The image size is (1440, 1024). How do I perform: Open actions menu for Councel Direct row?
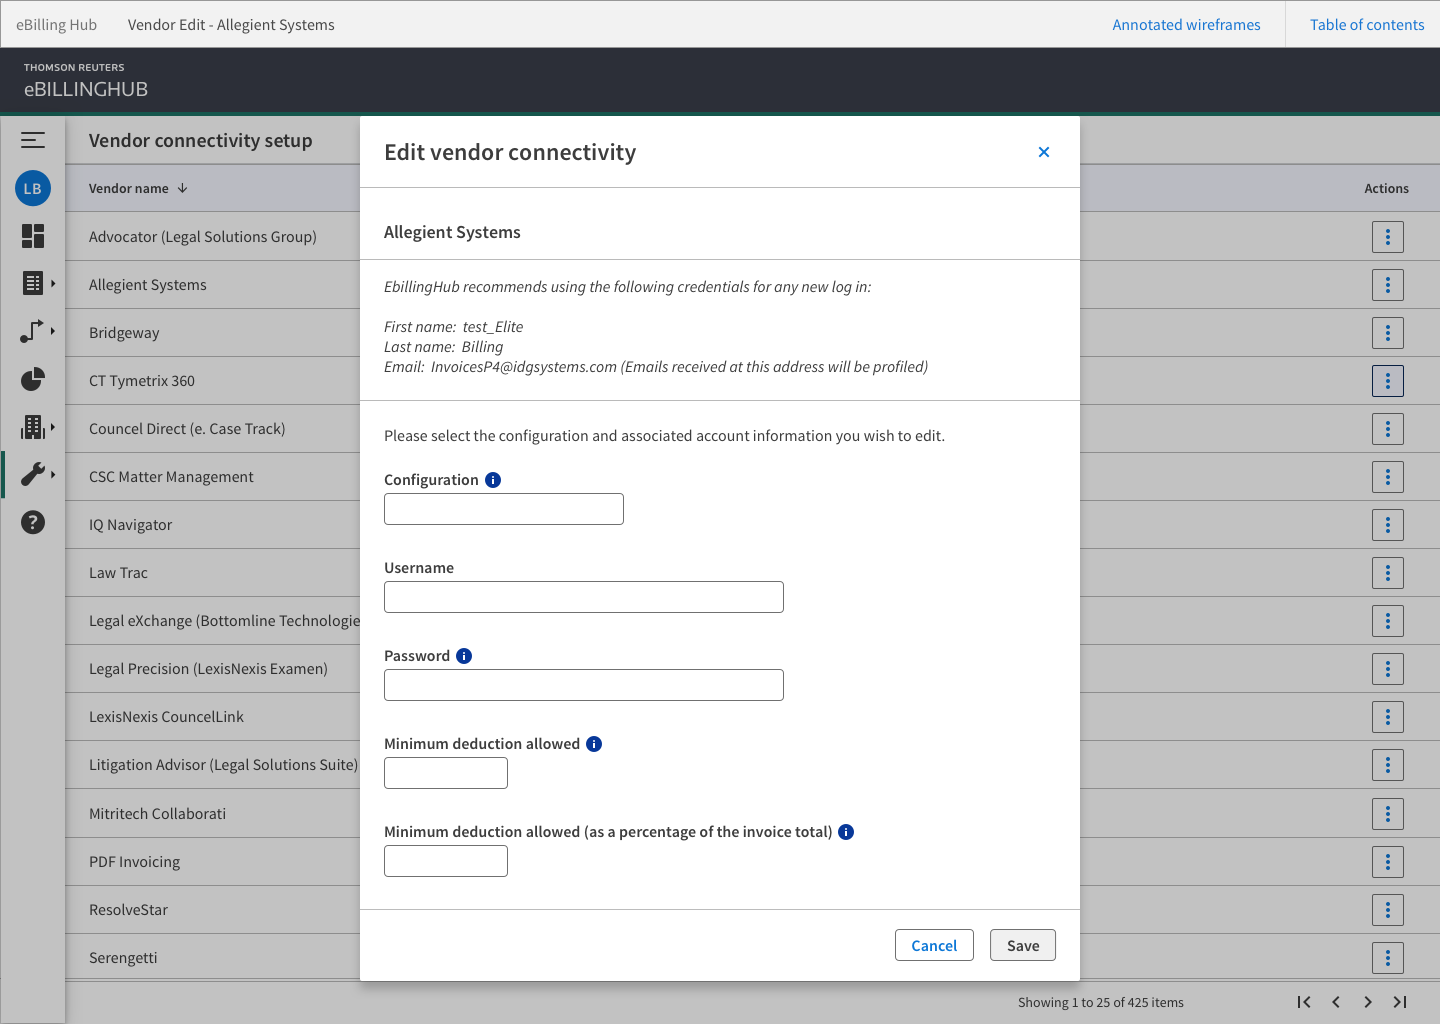[x=1388, y=429]
